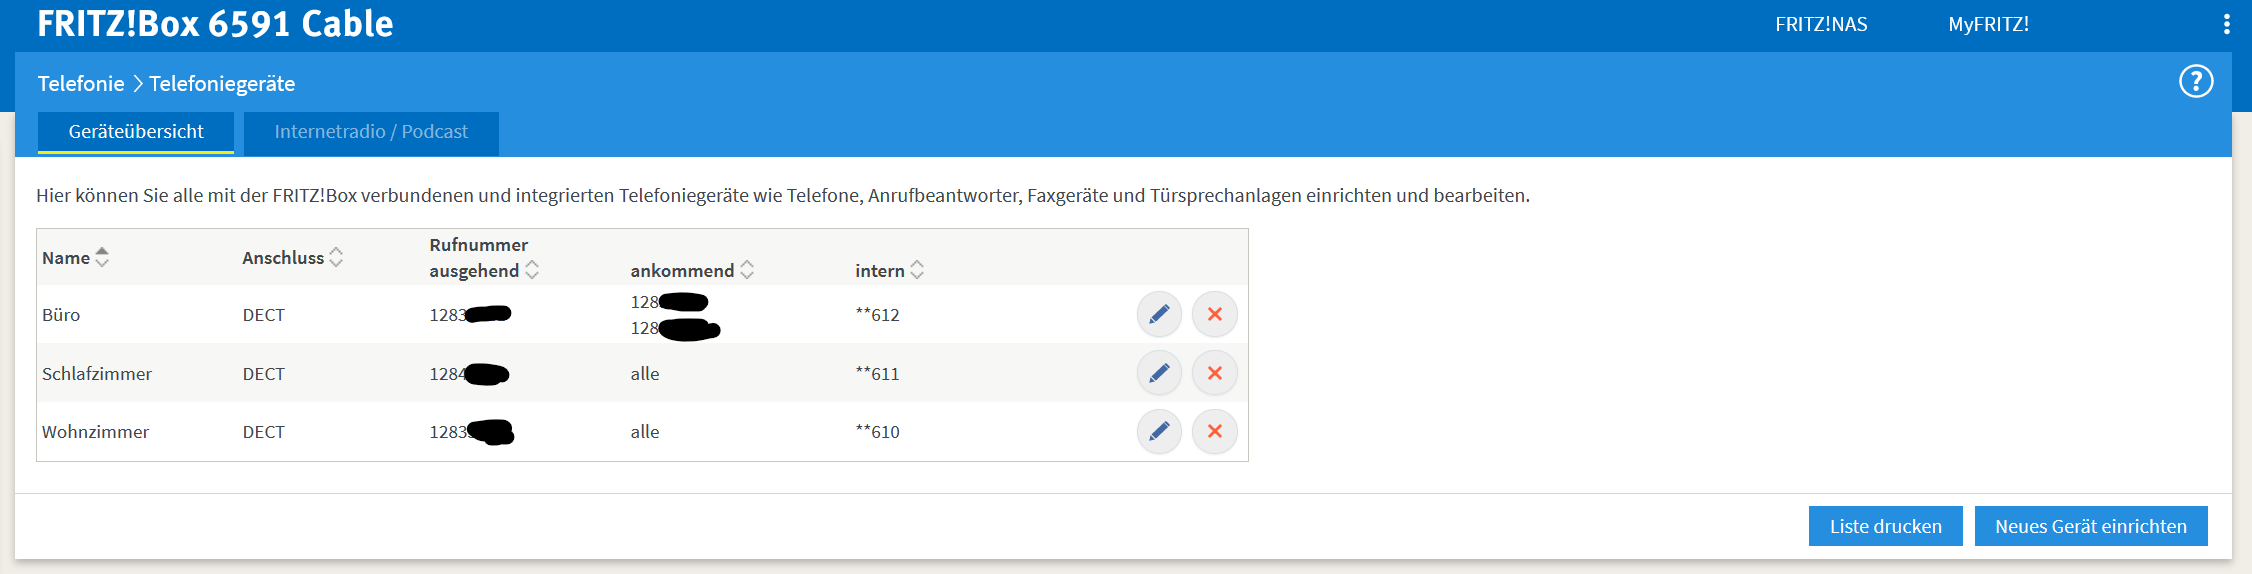The width and height of the screenshot is (2252, 574).
Task: Edit the Wohnzimmer device entry
Action: (x=1159, y=431)
